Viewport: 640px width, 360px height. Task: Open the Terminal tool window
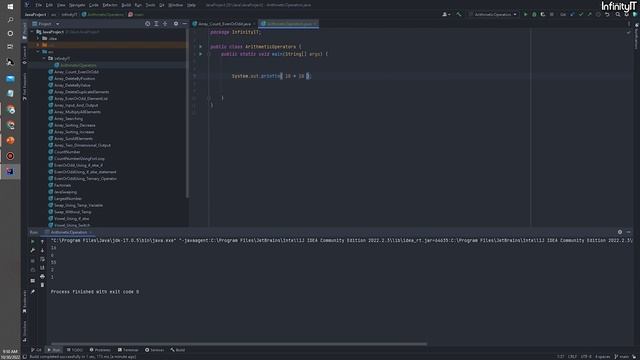point(128,350)
